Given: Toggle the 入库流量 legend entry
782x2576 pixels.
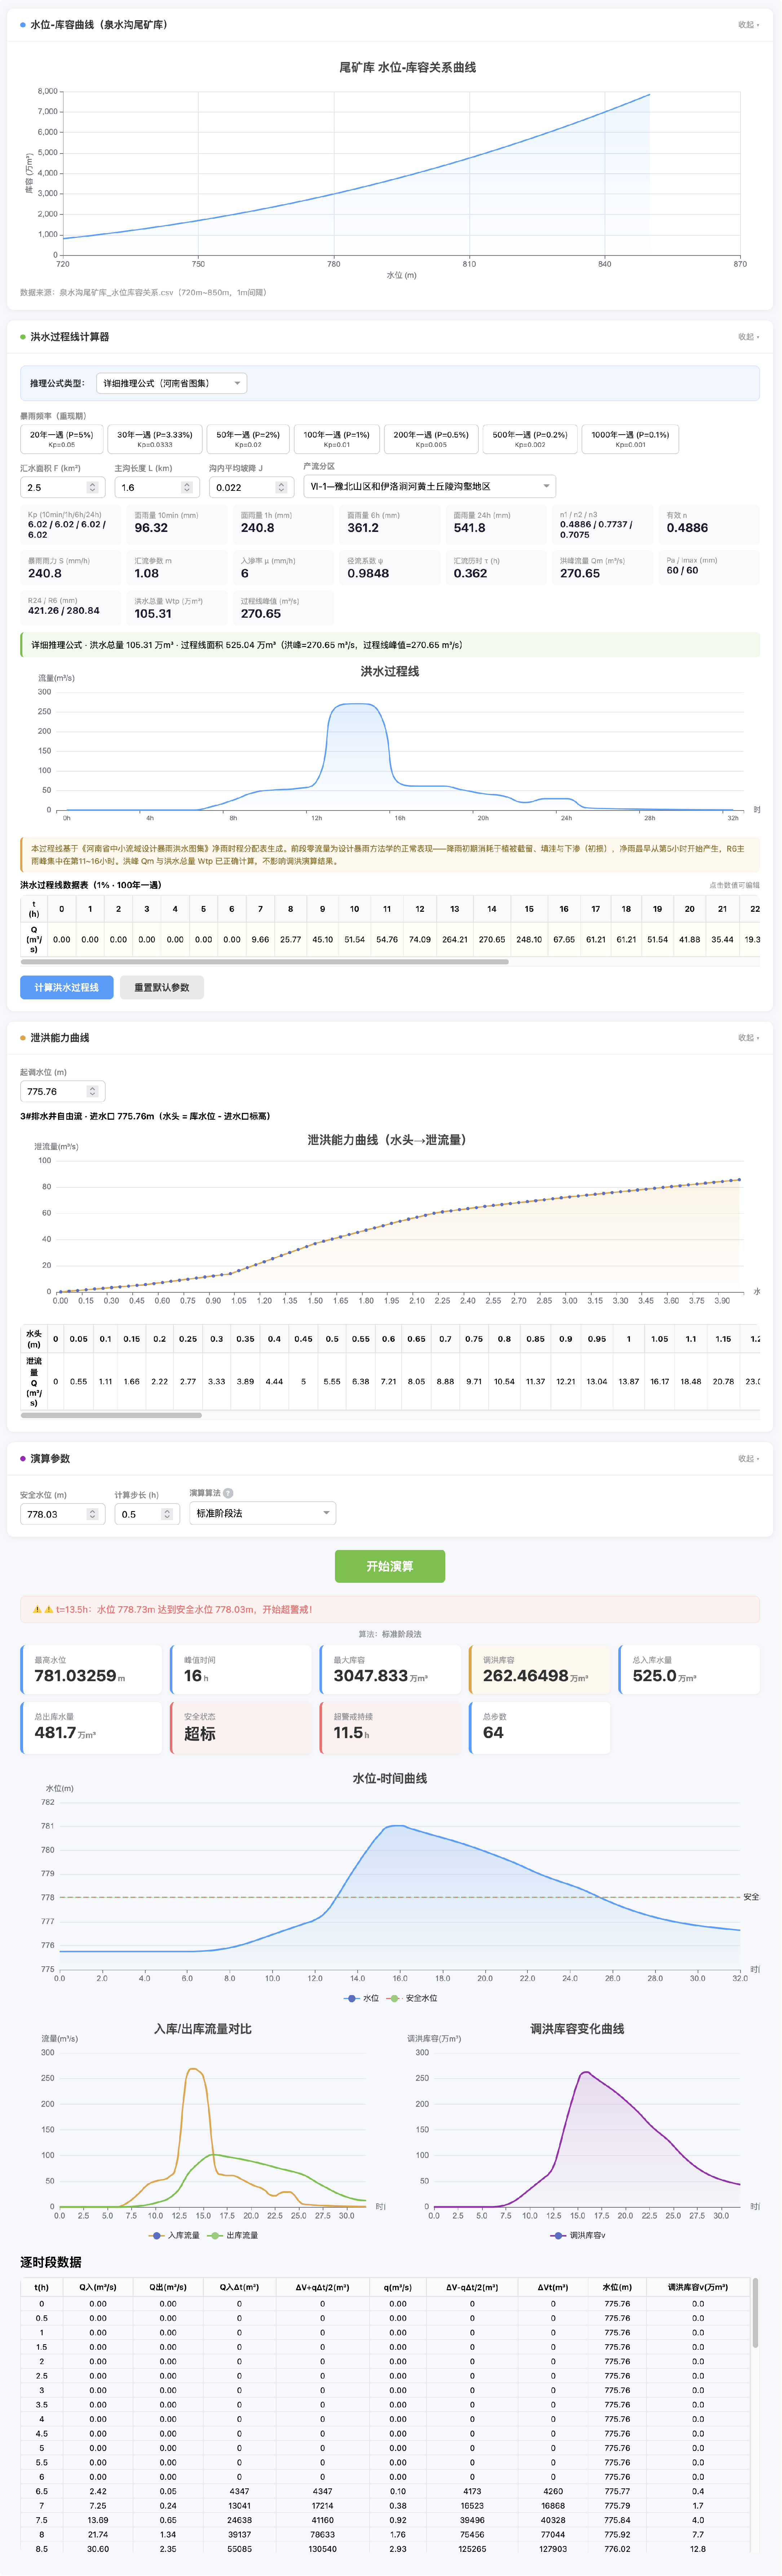Looking at the screenshot, I should (175, 2235).
